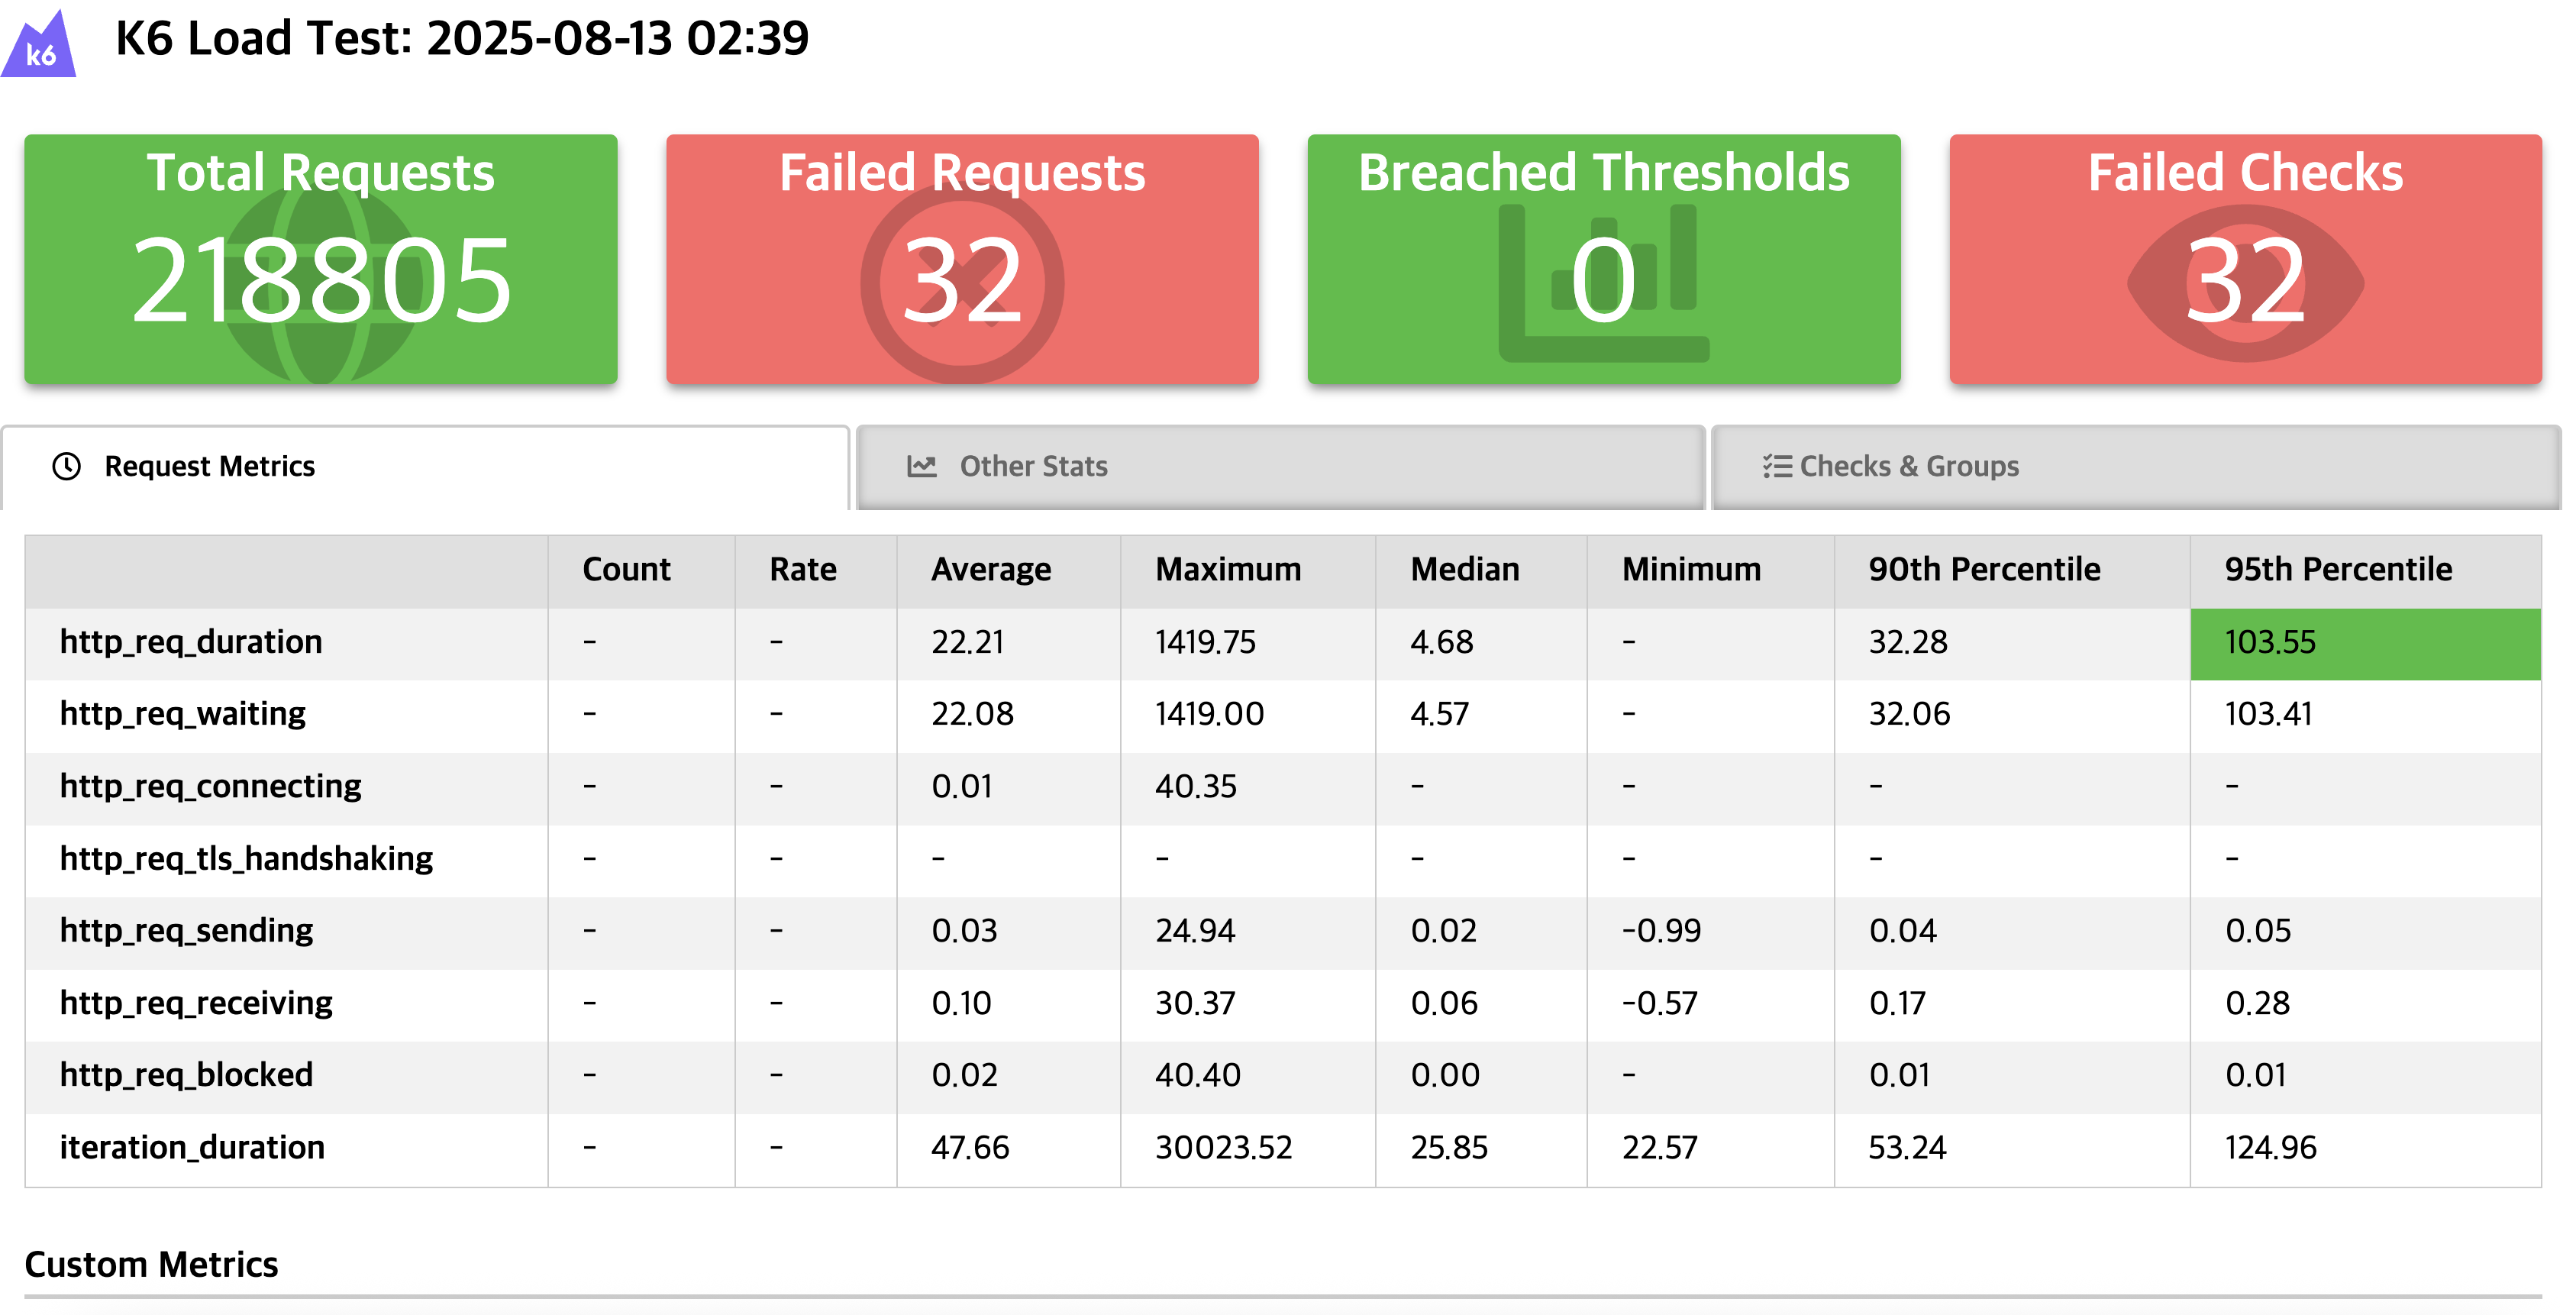The width and height of the screenshot is (2576, 1315).
Task: Click the 95th Percentile column header
Action: click(x=2338, y=570)
